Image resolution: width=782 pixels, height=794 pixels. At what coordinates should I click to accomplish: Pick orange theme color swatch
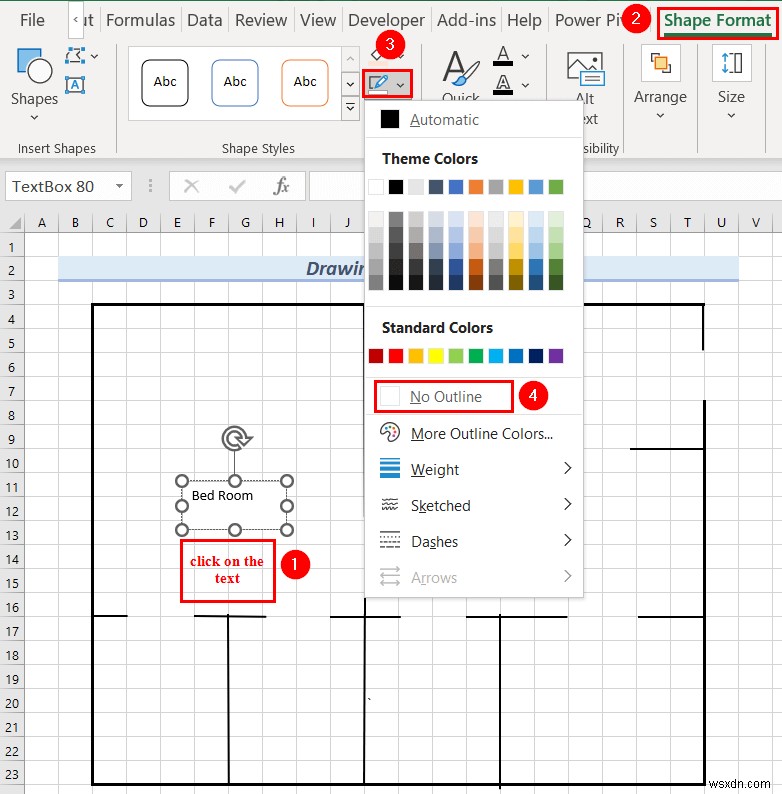476,187
